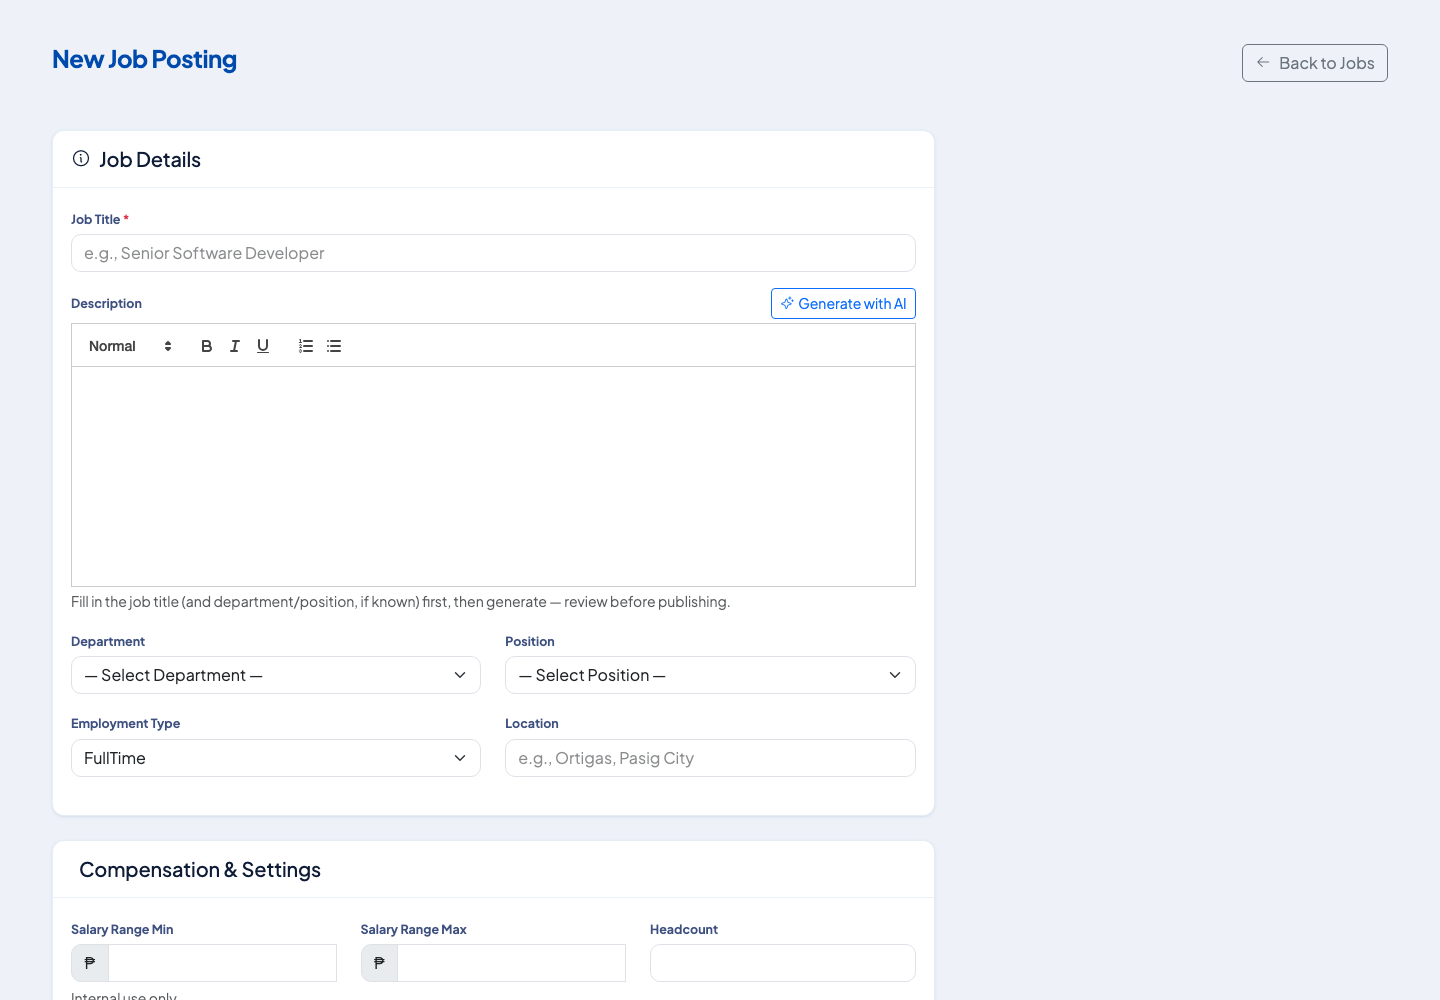Viewport: 1440px width, 1000px height.
Task: Click the Location field label
Action: [532, 723]
